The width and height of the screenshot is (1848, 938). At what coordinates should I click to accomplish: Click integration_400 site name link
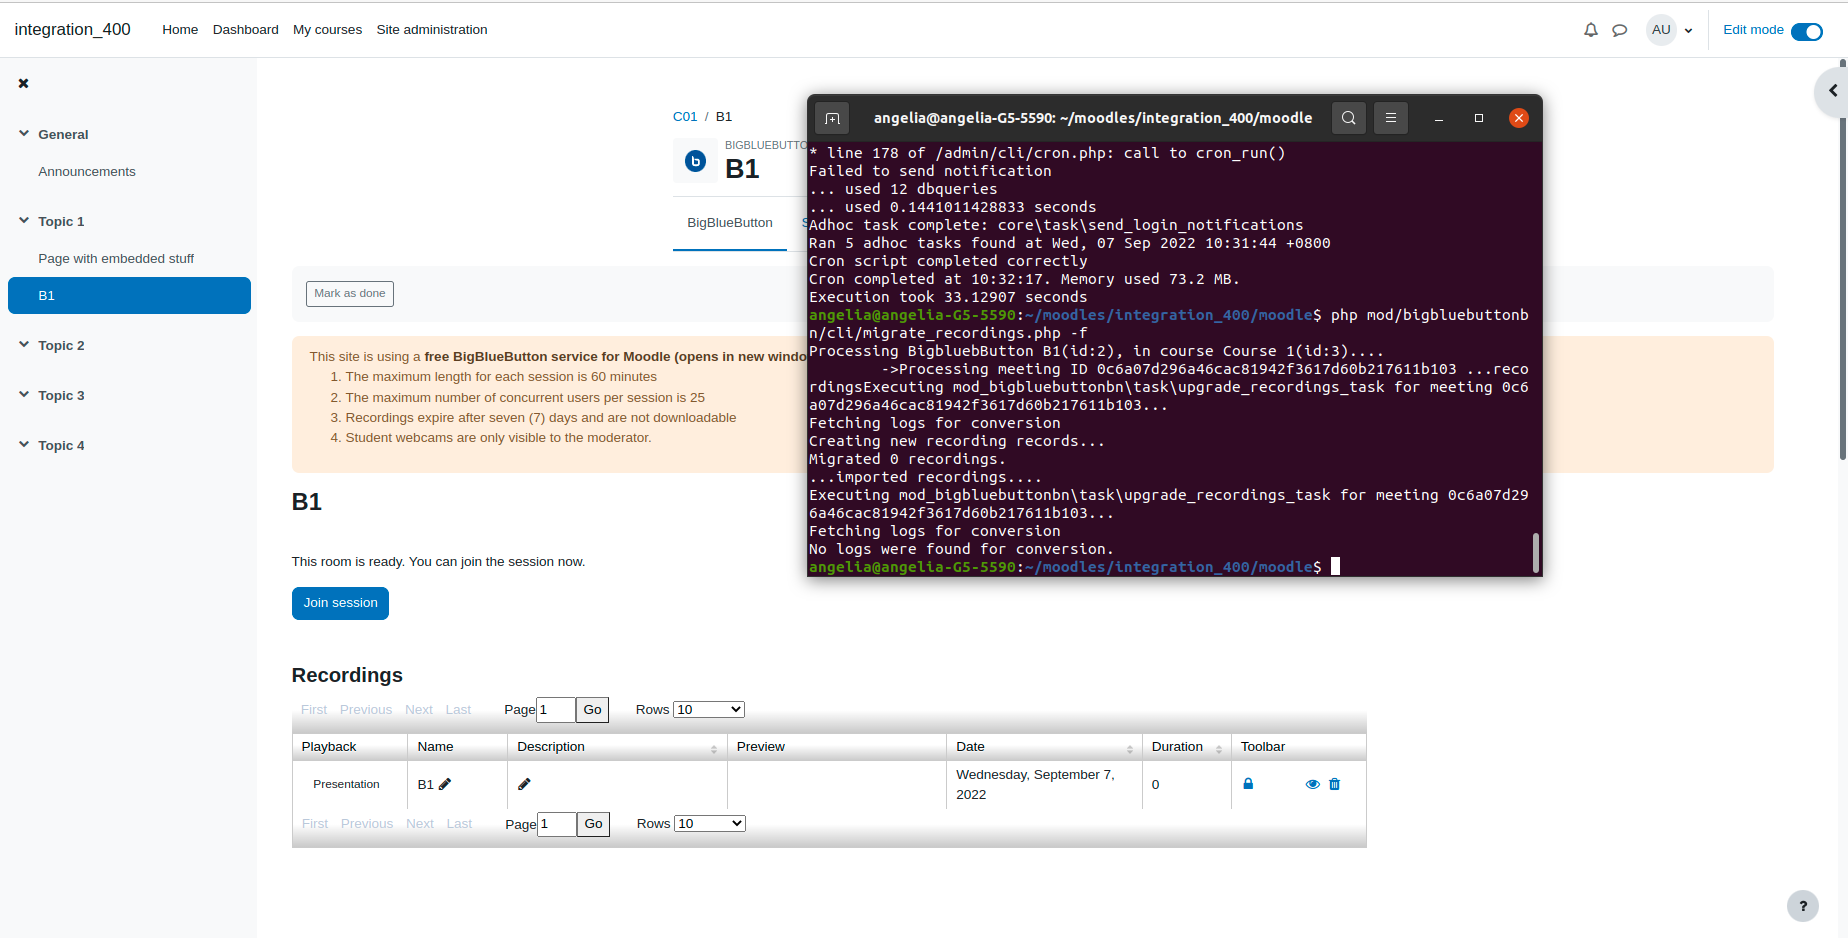(x=72, y=30)
